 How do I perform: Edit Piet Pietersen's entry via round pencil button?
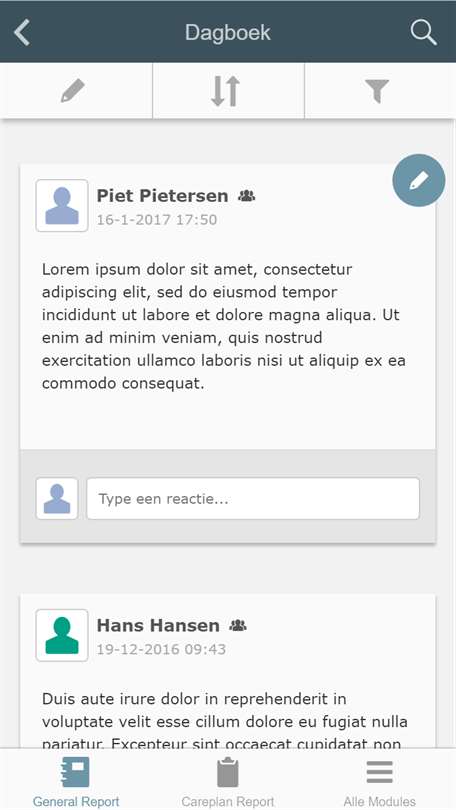point(419,180)
